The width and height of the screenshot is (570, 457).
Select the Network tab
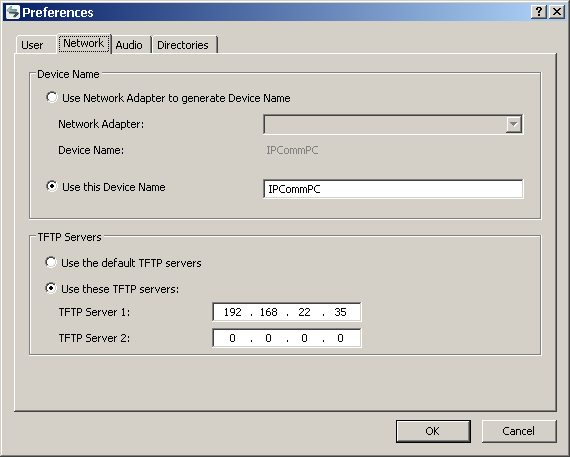(84, 43)
